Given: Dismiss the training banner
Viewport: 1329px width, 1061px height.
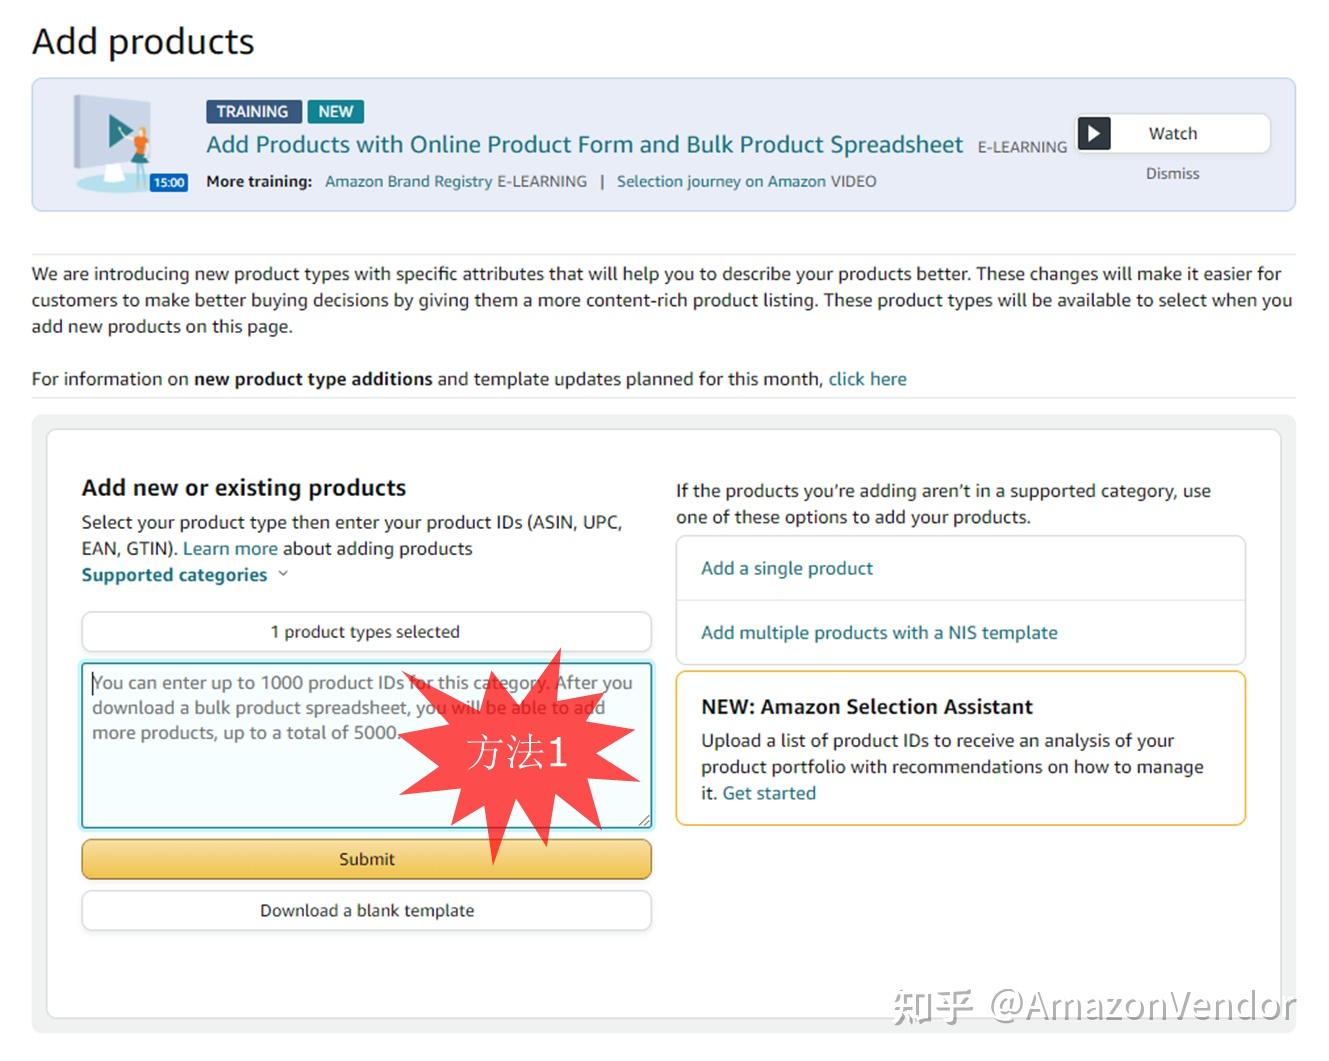Looking at the screenshot, I should [1171, 172].
